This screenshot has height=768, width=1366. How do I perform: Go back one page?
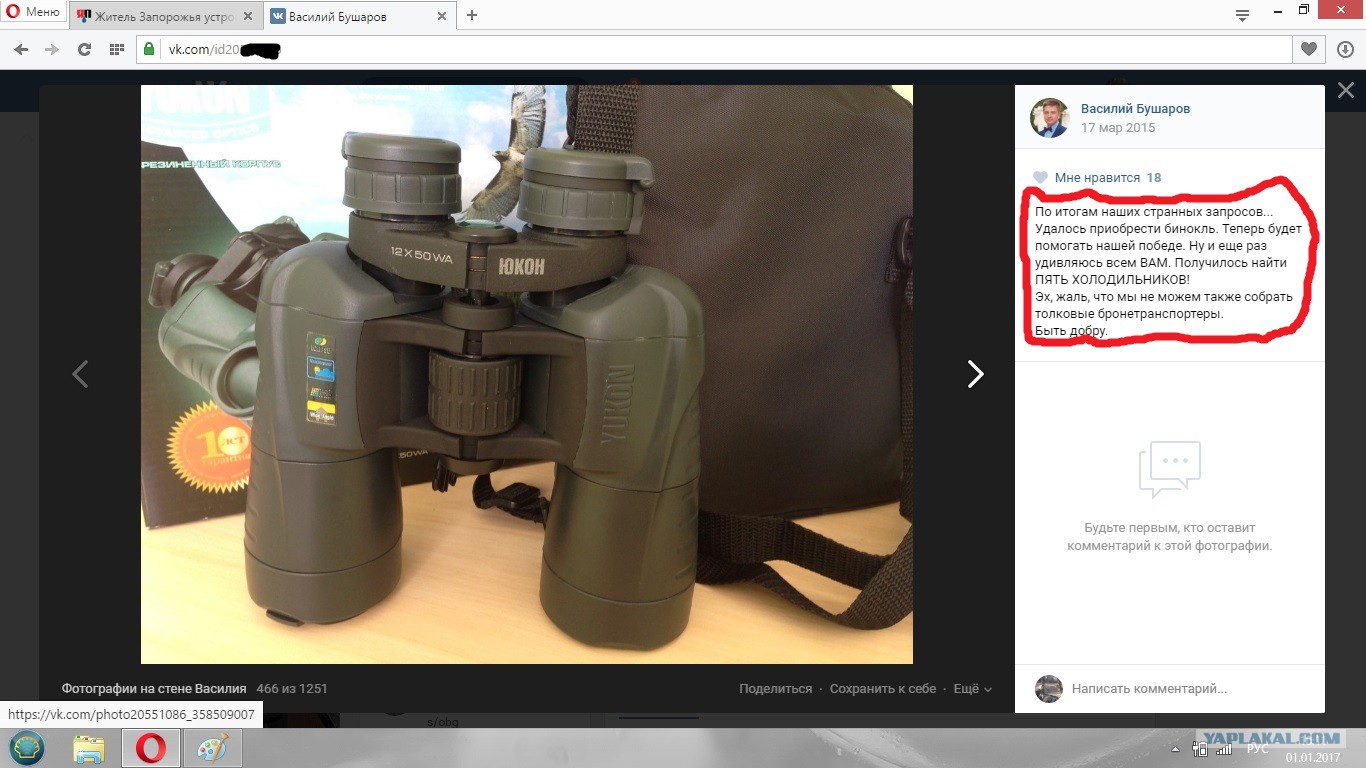click(21, 49)
